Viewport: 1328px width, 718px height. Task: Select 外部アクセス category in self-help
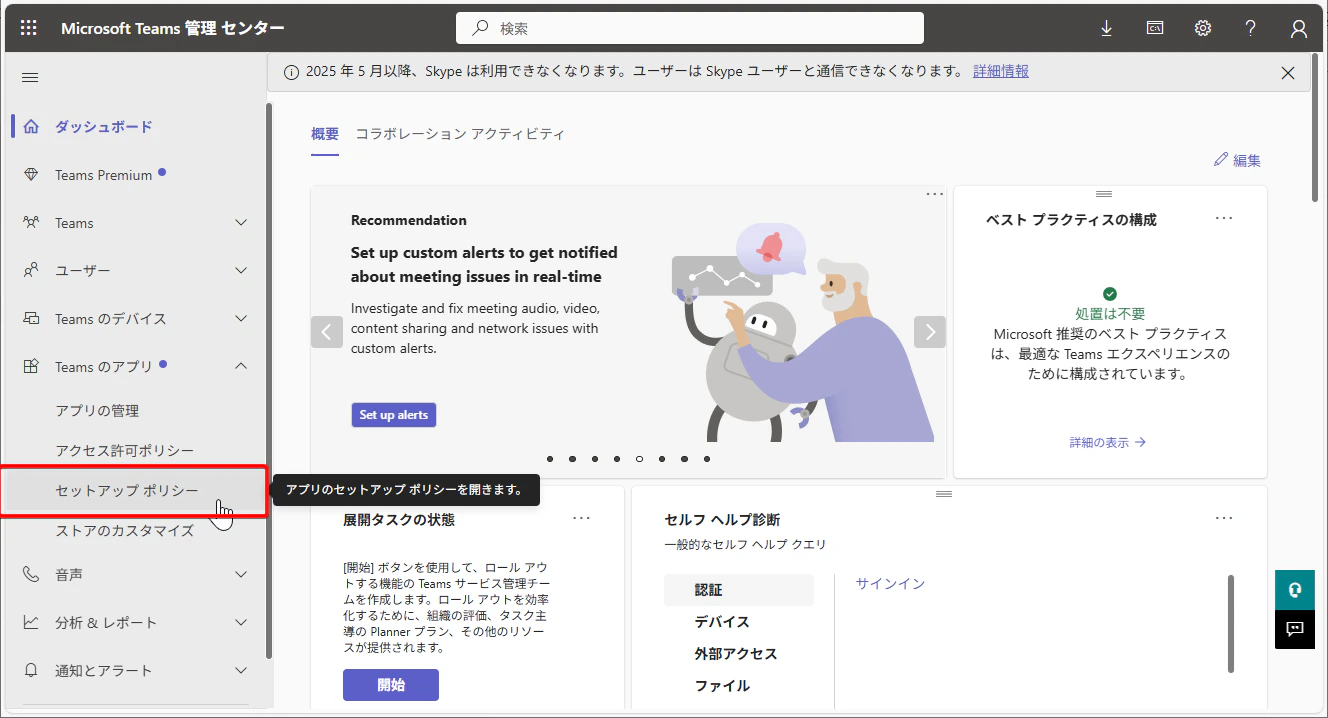tap(736, 654)
